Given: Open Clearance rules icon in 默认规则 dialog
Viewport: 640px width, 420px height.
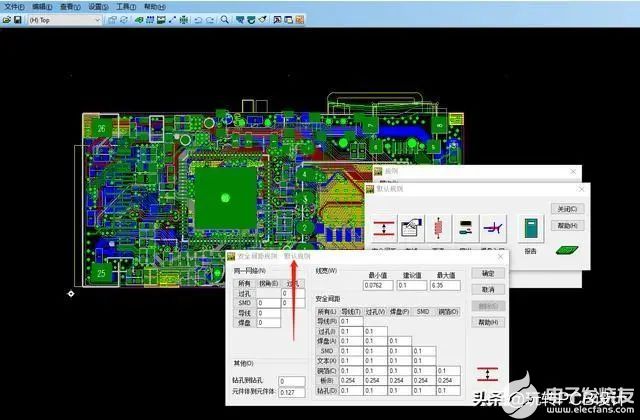Looking at the screenshot, I should pyautogui.click(x=384, y=229).
